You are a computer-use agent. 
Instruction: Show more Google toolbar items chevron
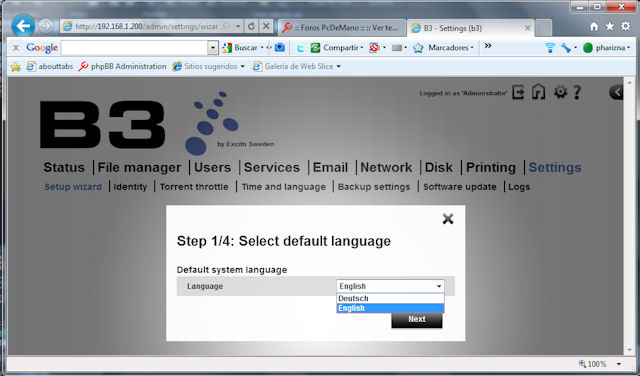[488, 46]
